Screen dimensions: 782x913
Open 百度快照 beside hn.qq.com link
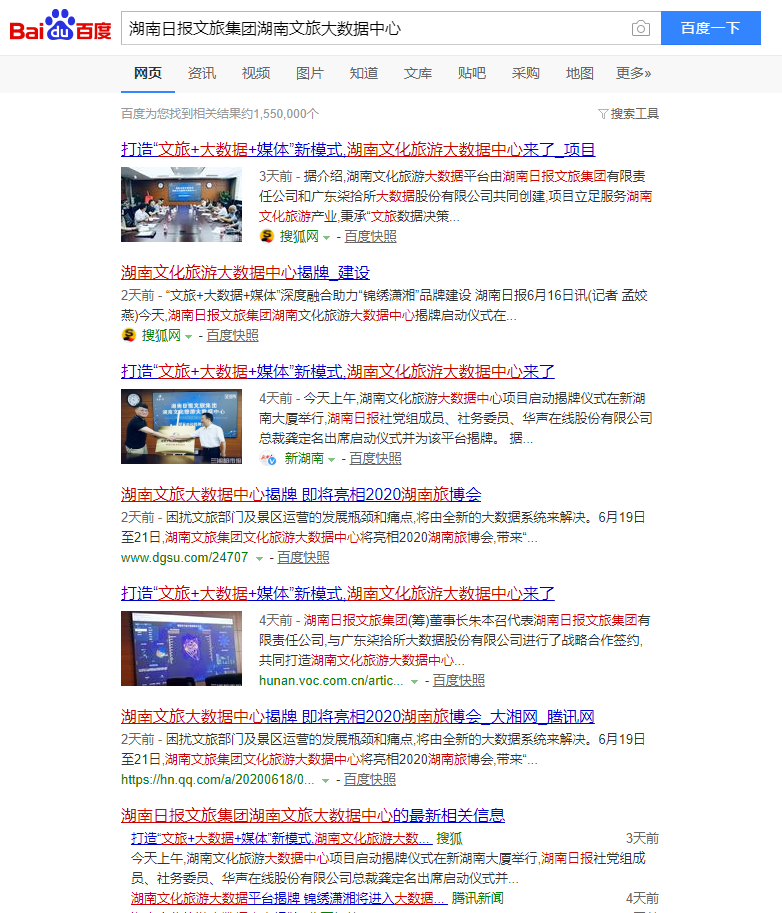pyautogui.click(x=369, y=779)
